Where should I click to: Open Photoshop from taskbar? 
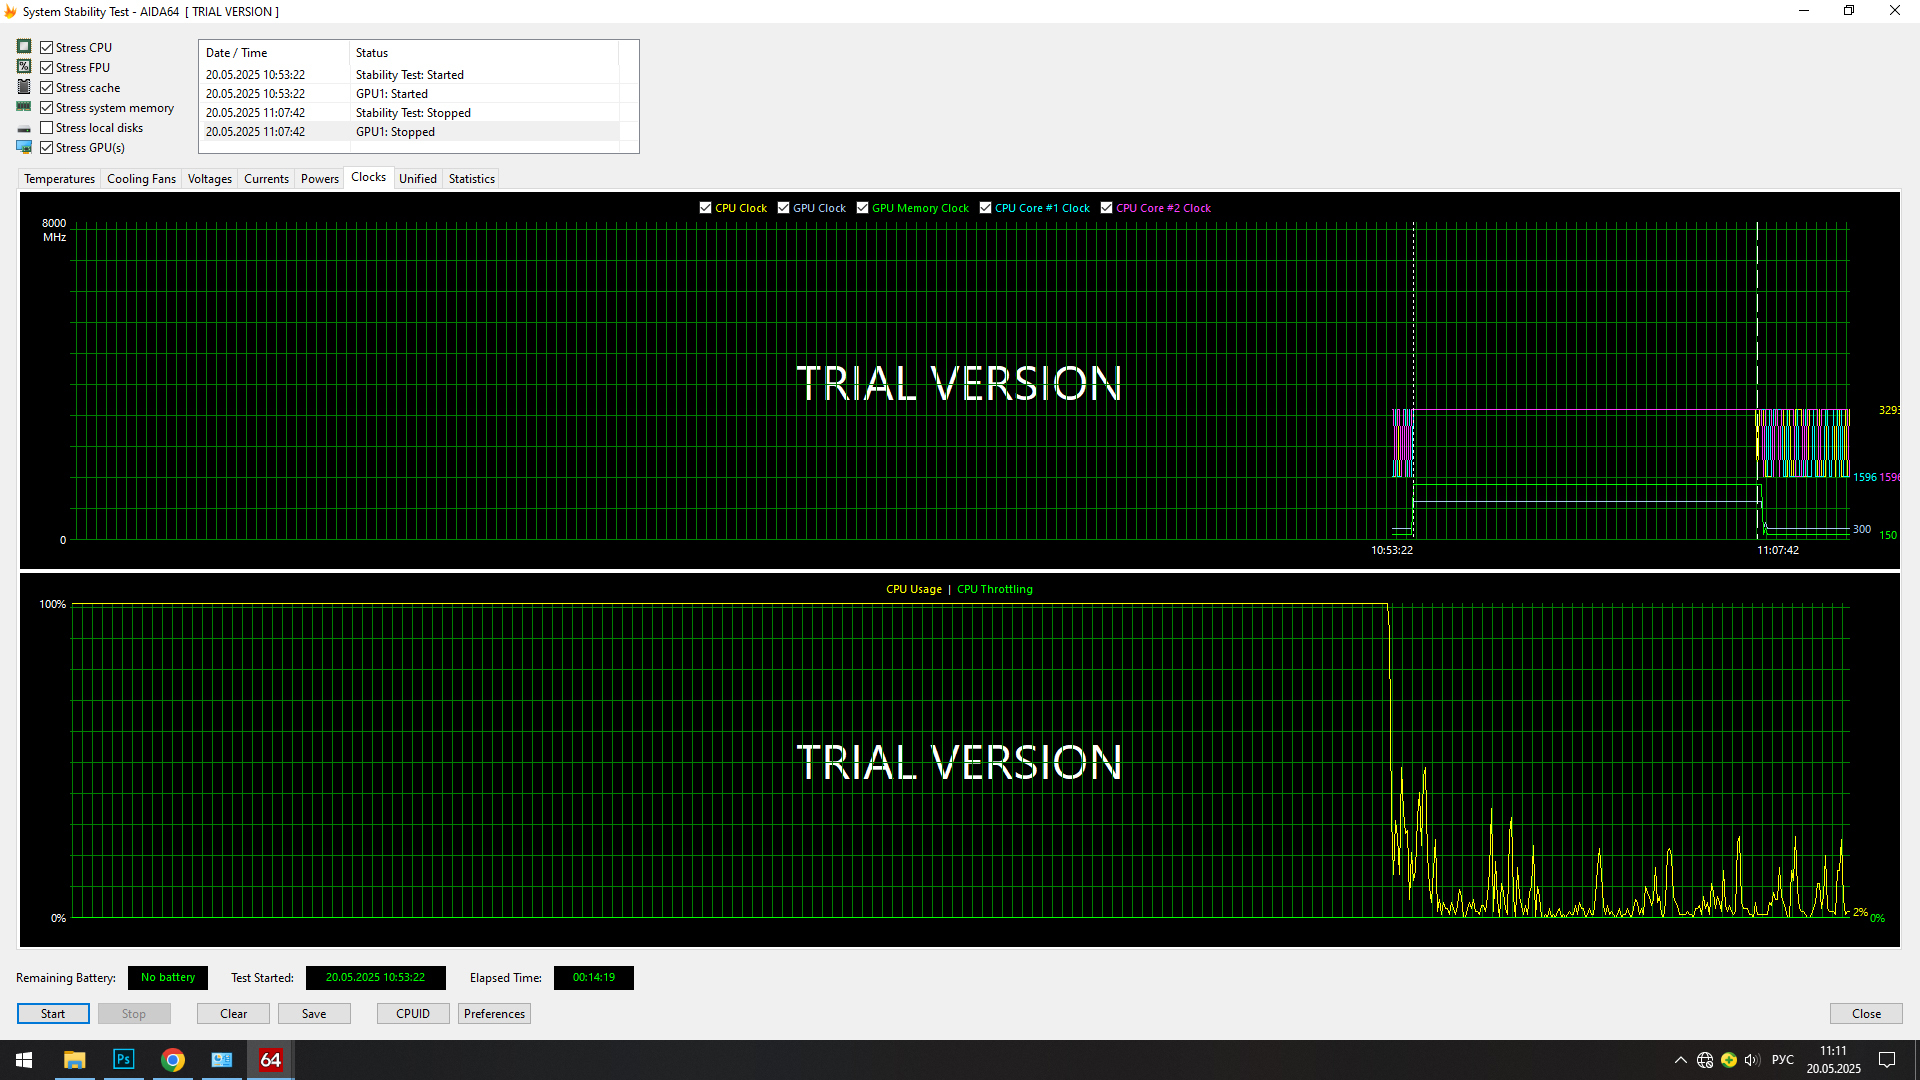tap(123, 1060)
